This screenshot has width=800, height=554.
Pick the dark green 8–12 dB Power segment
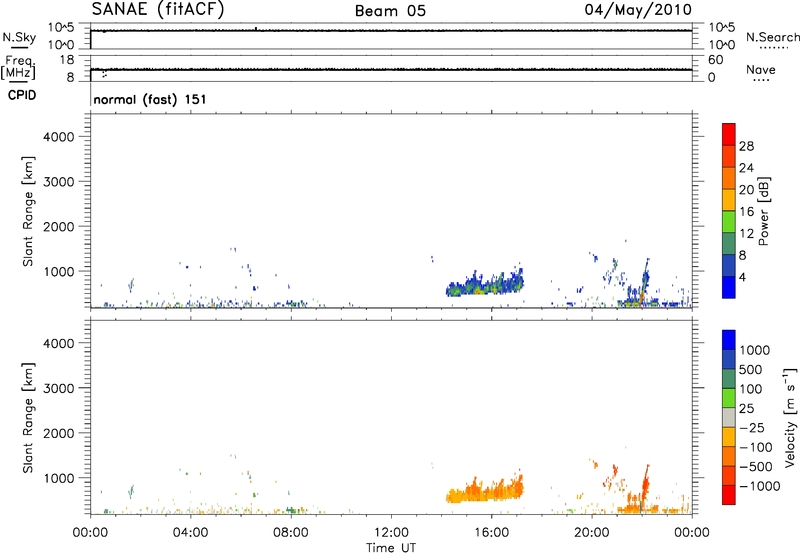[x=729, y=244]
